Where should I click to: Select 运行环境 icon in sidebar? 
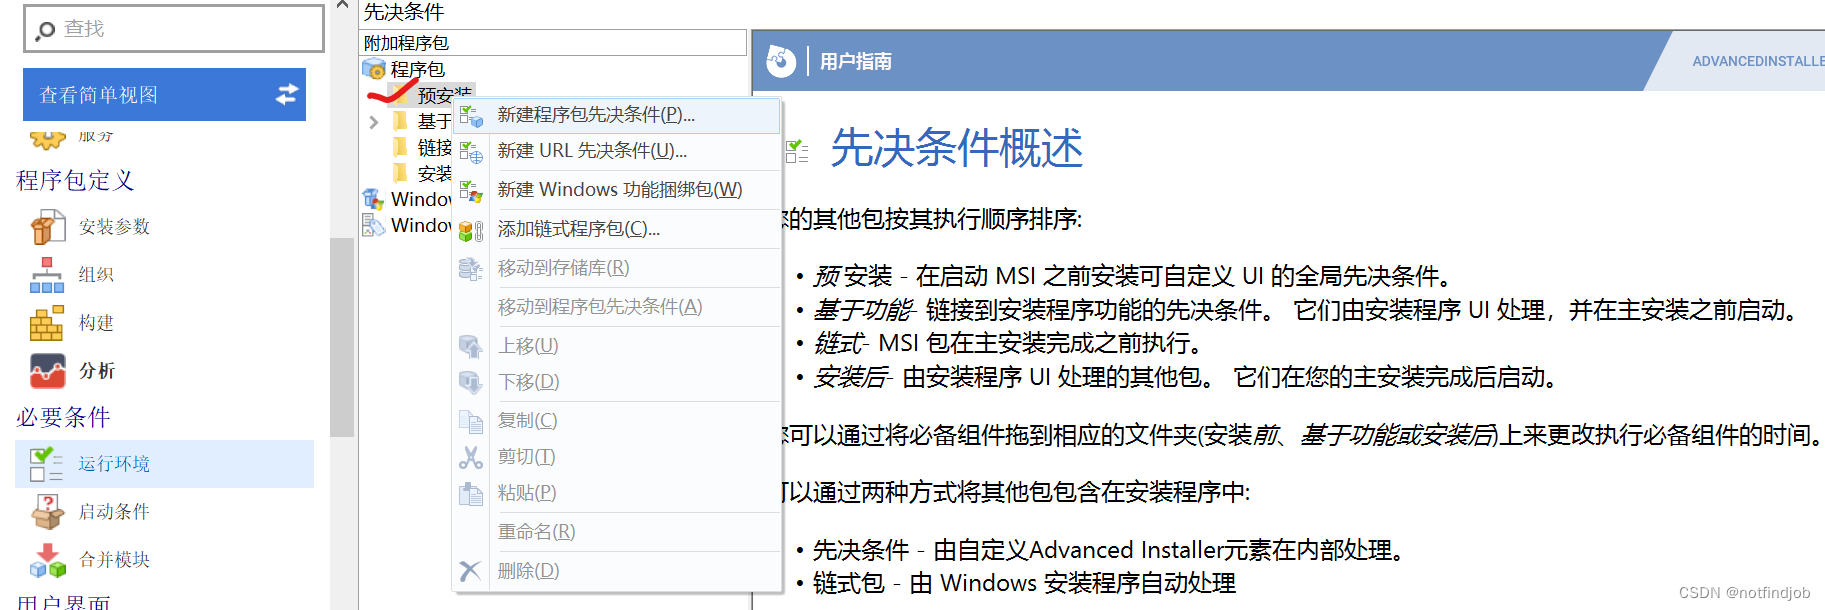click(x=47, y=464)
